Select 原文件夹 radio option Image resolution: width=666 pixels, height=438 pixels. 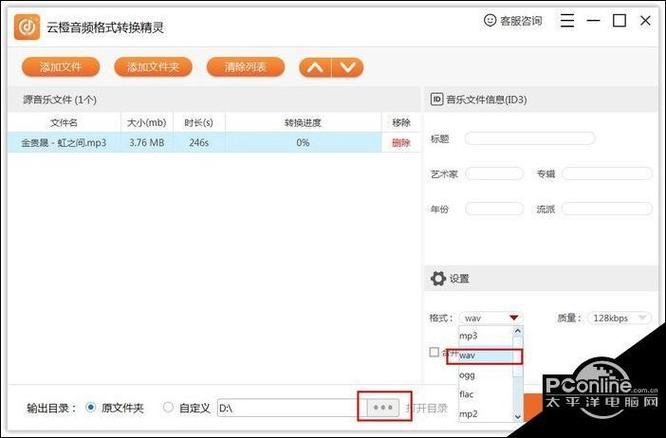point(90,408)
